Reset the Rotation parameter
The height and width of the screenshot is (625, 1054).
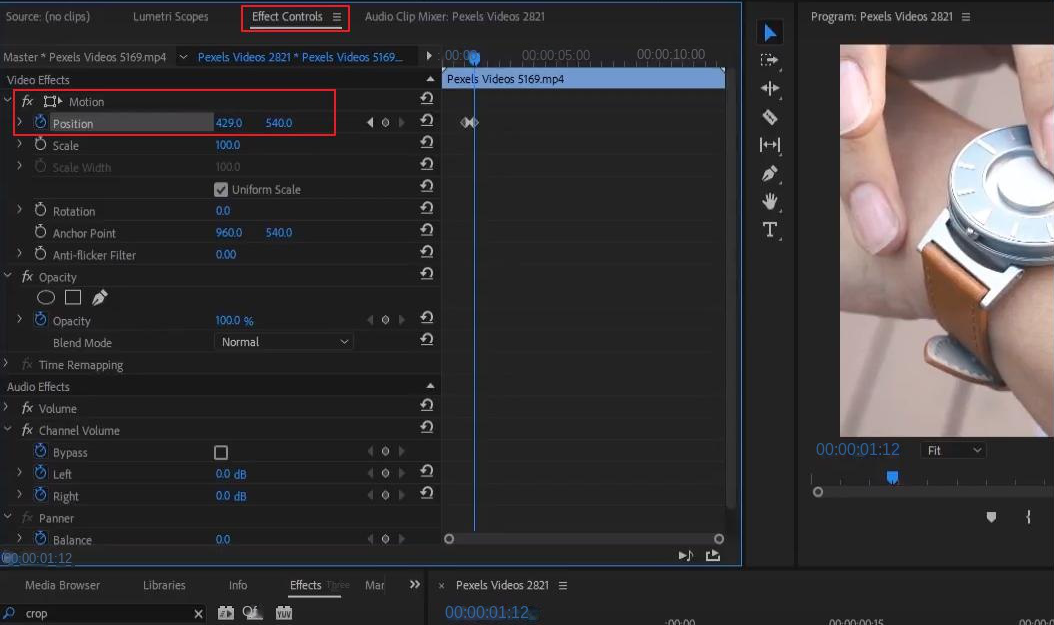426,208
